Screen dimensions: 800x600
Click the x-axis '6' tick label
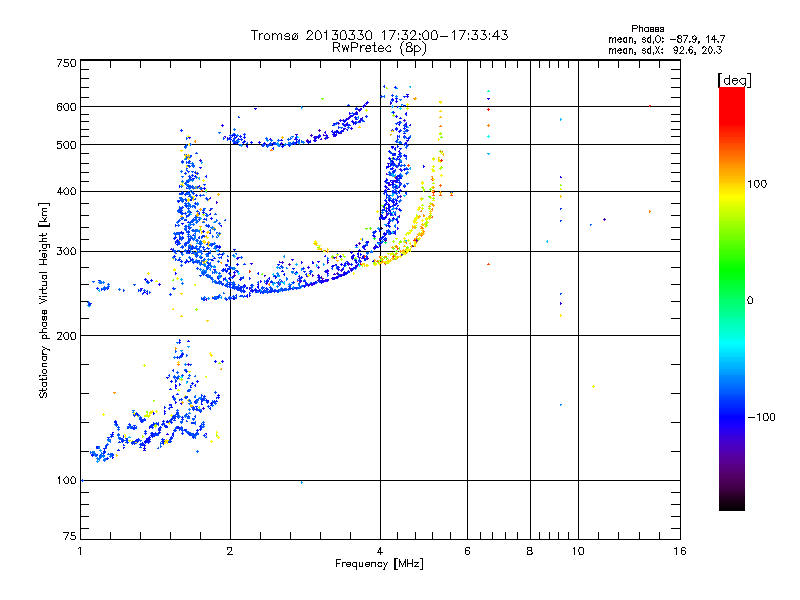pyautogui.click(x=467, y=551)
